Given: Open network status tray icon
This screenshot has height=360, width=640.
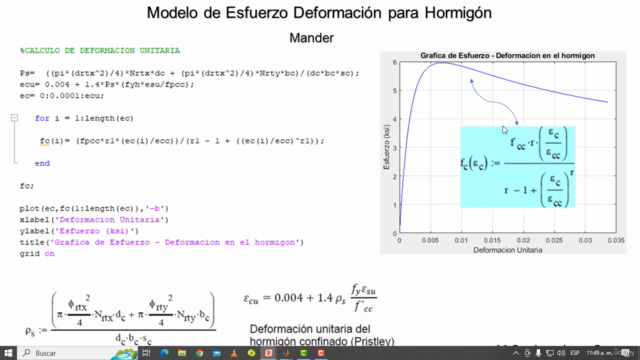Looking at the screenshot, I should (550, 353).
